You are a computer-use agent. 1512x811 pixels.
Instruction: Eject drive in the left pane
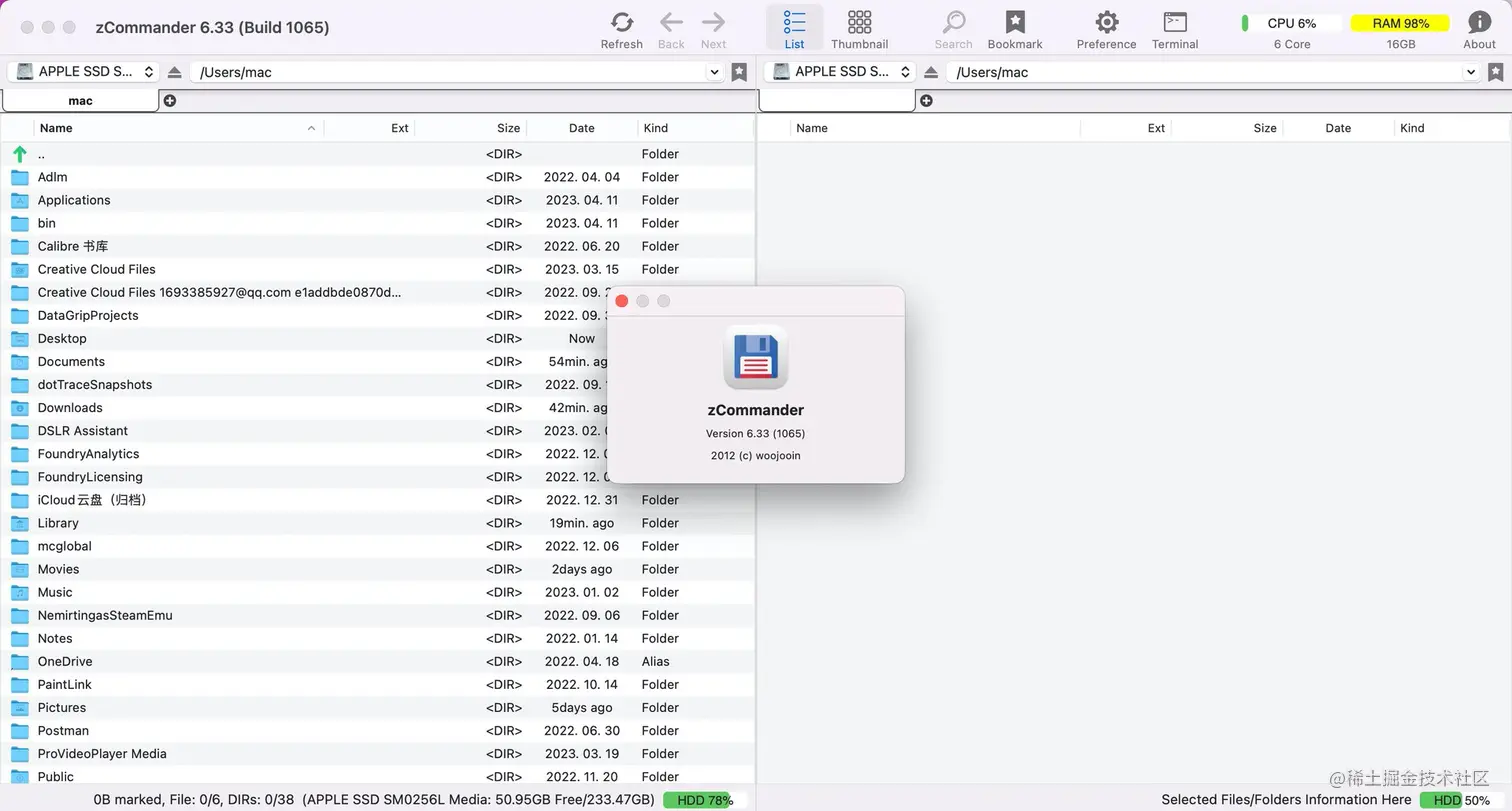(175, 72)
